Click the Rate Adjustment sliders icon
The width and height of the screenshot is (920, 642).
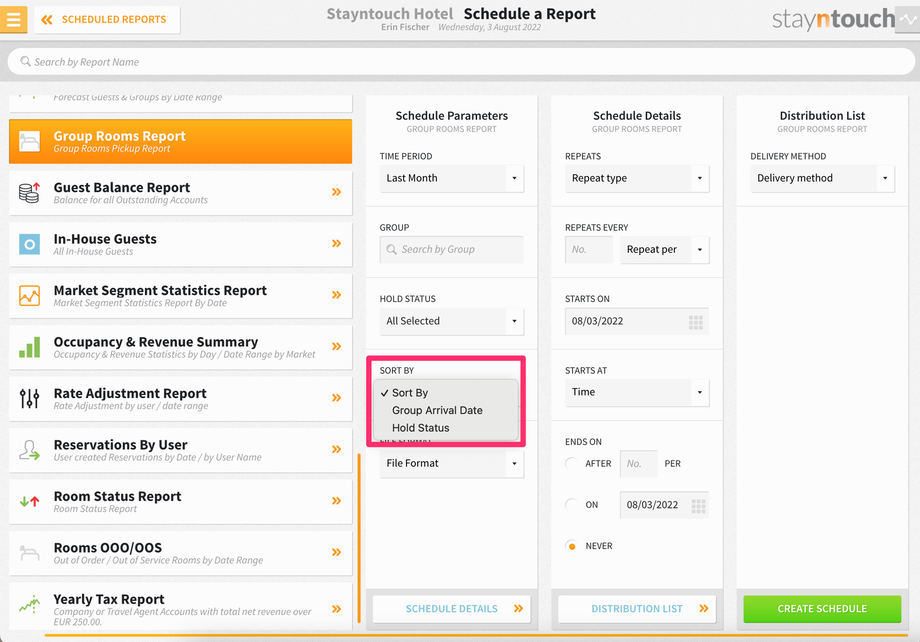[x=29, y=398]
